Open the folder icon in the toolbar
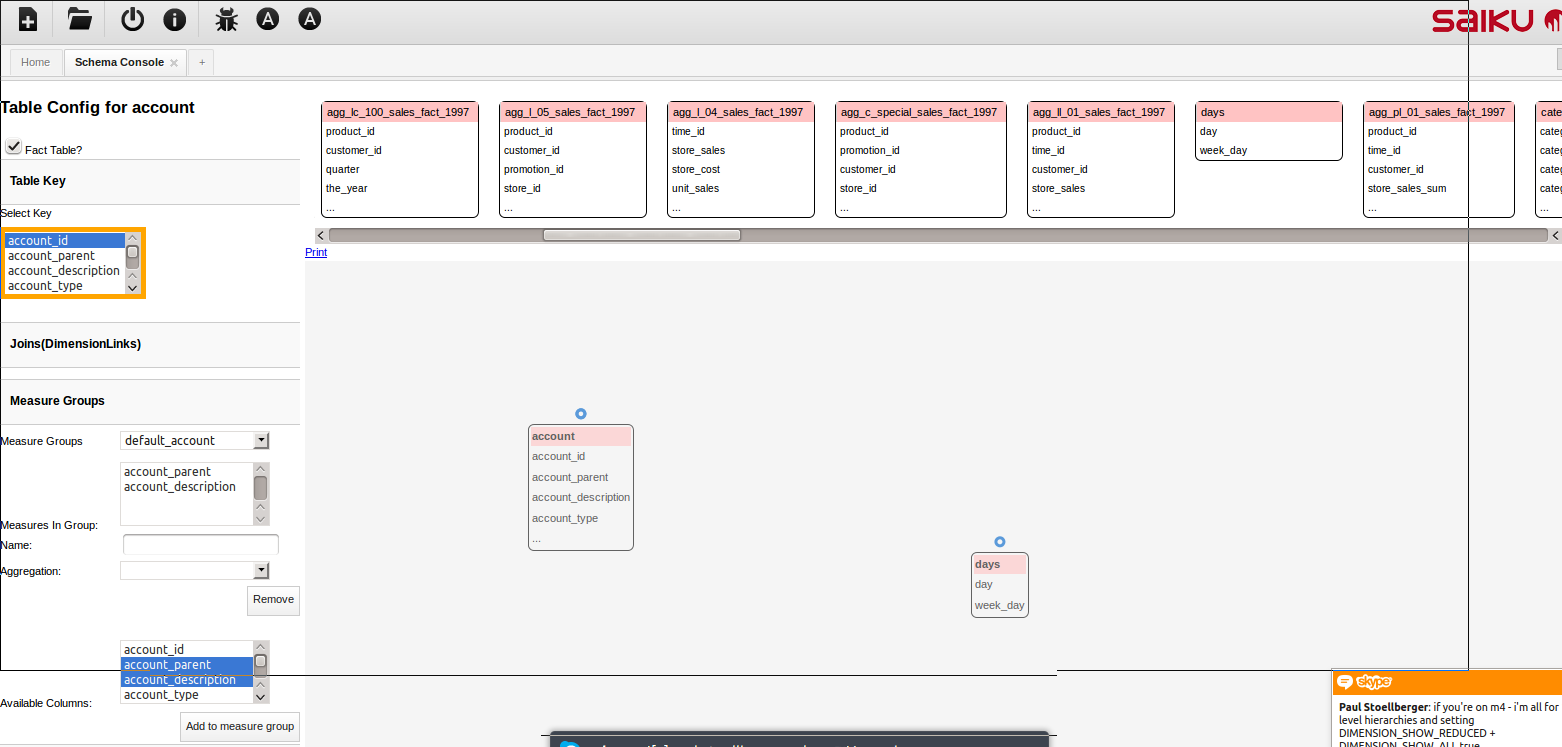 [80, 19]
